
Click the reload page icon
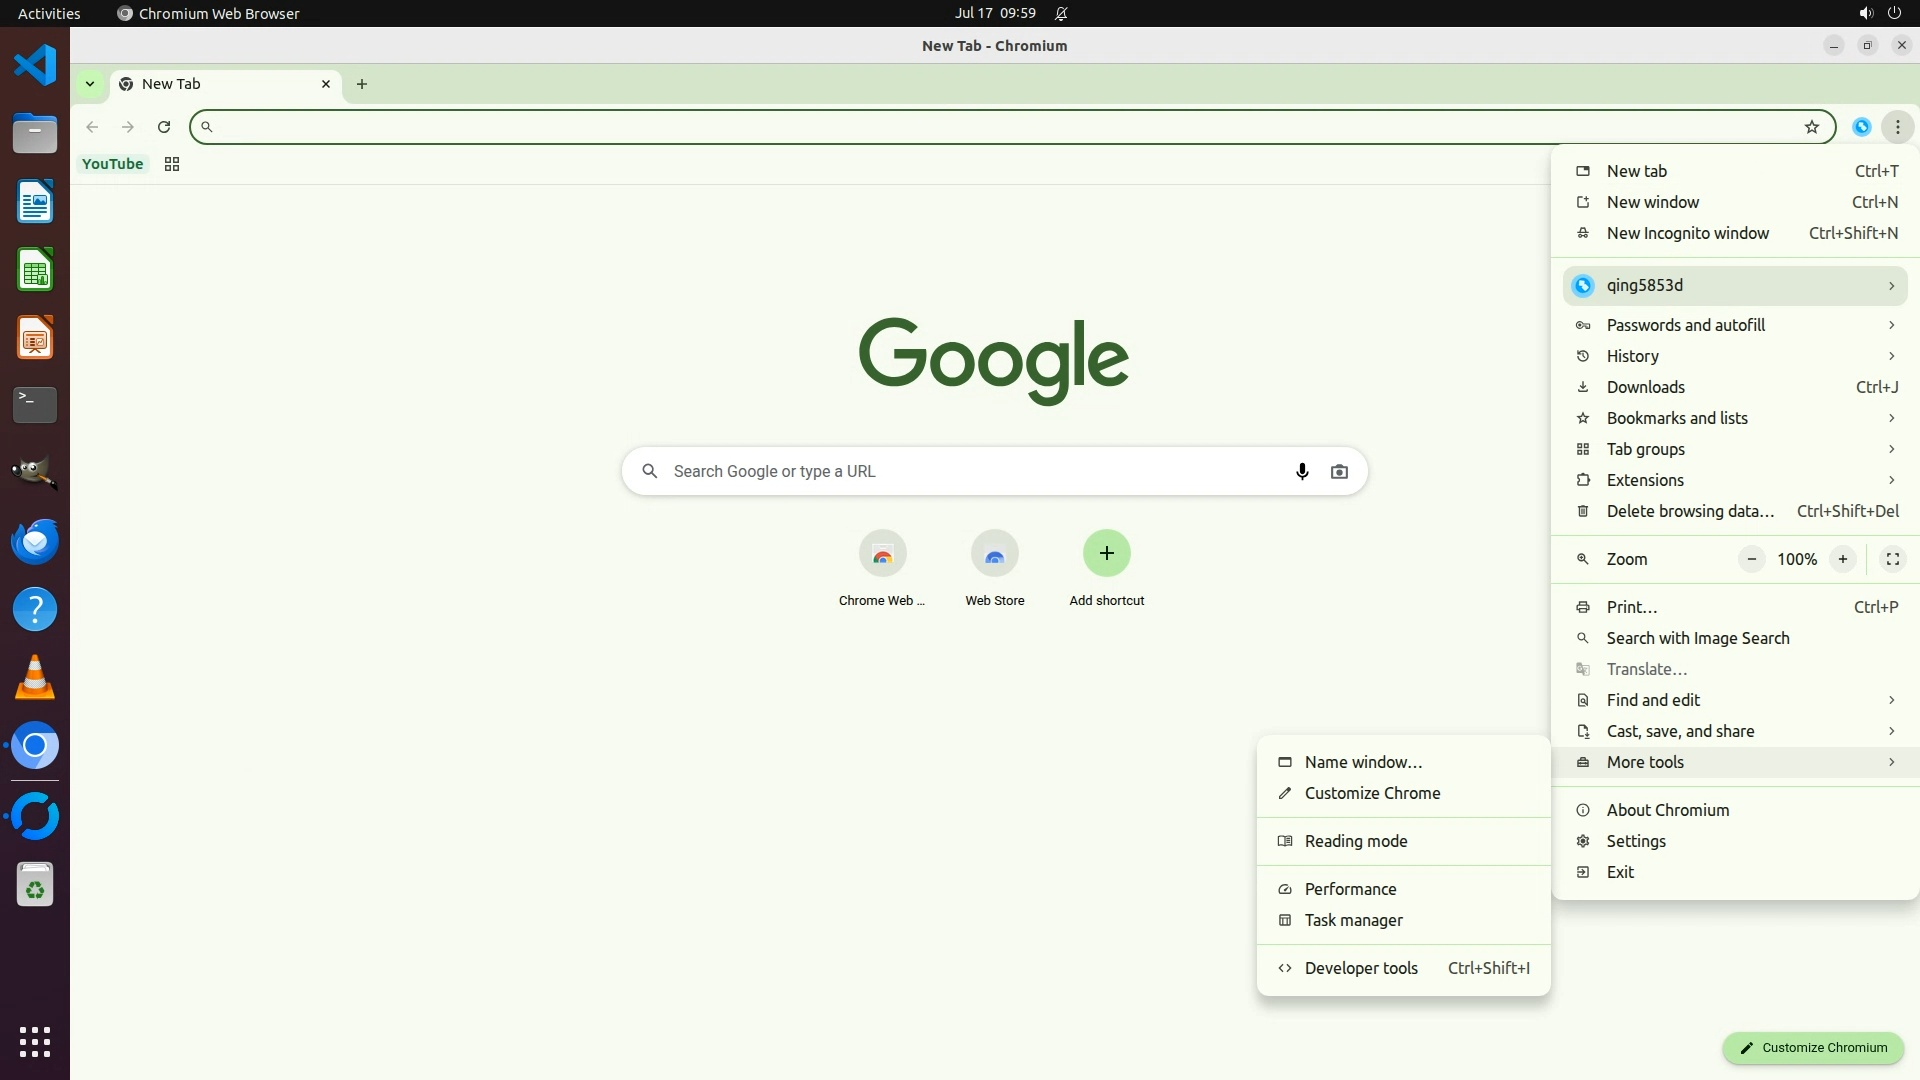(164, 127)
